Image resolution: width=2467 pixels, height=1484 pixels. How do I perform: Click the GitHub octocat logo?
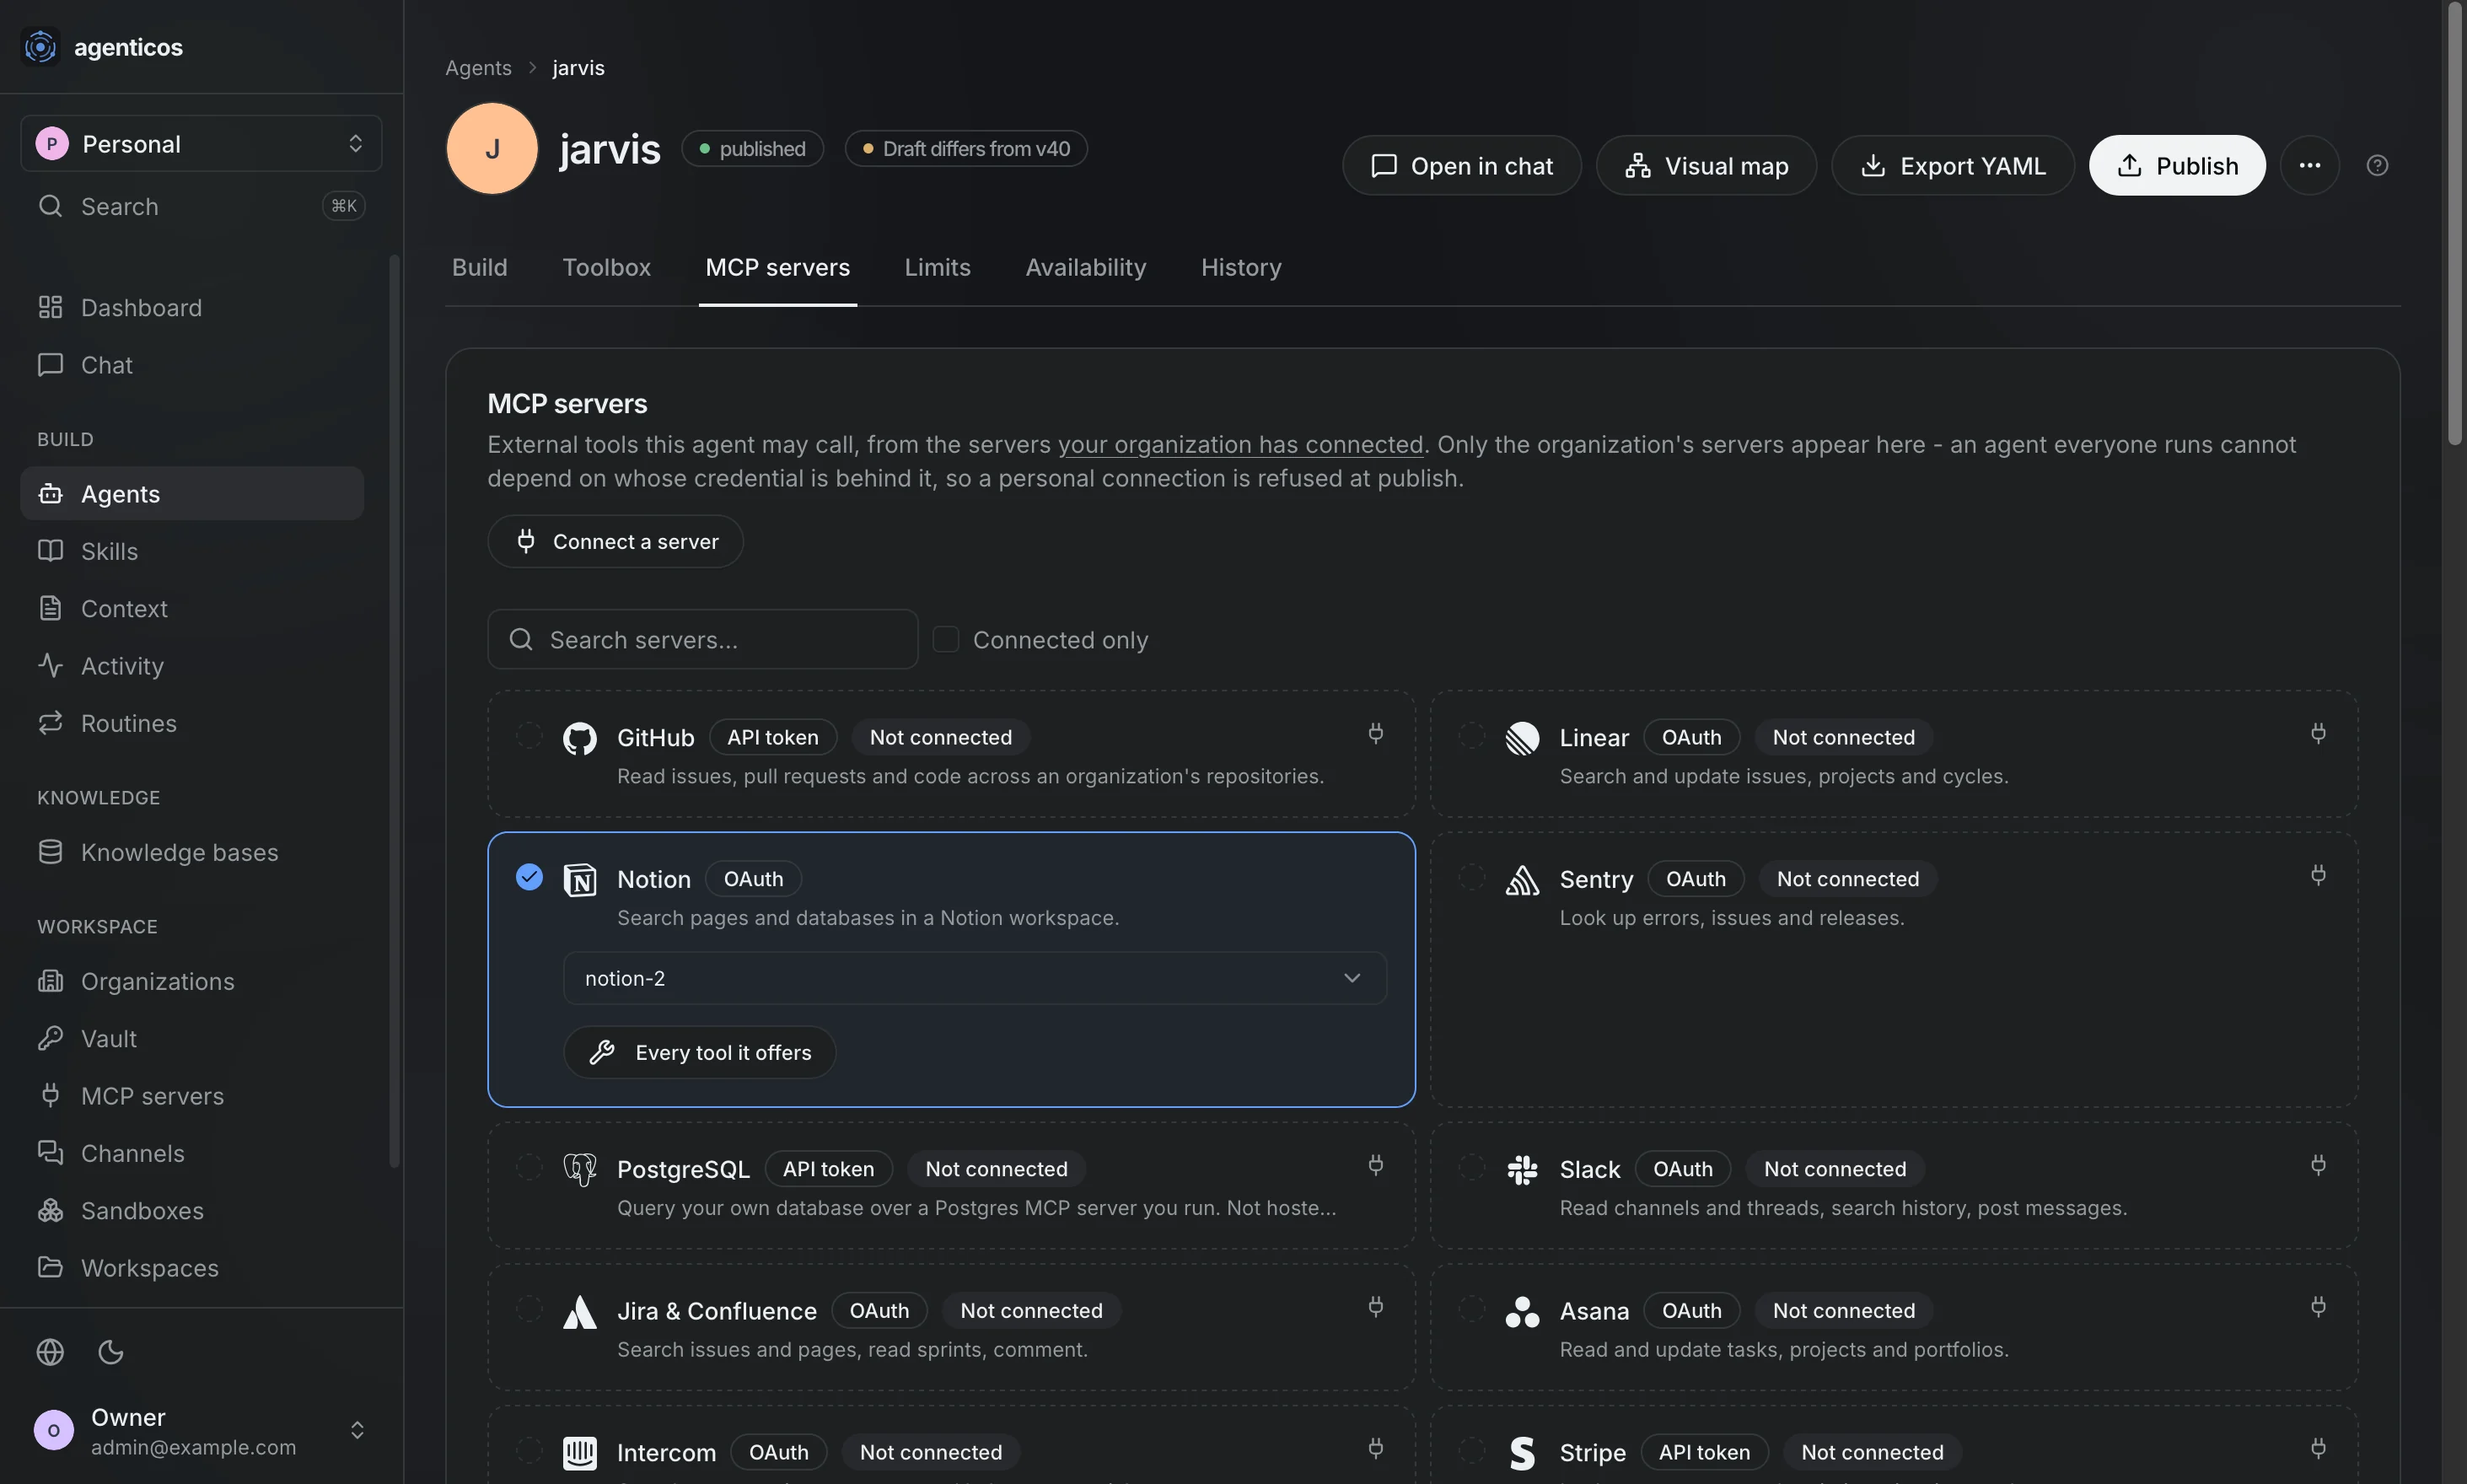coord(580,739)
